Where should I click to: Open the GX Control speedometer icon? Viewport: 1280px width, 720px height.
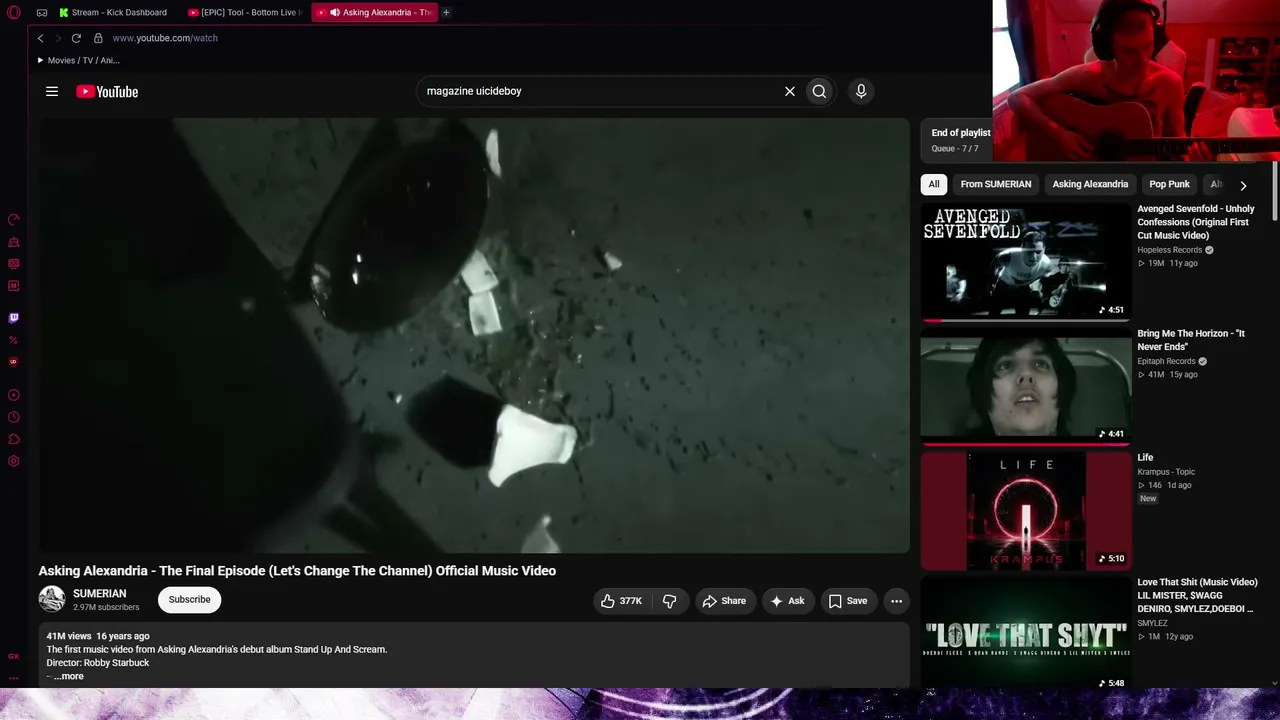click(14, 219)
